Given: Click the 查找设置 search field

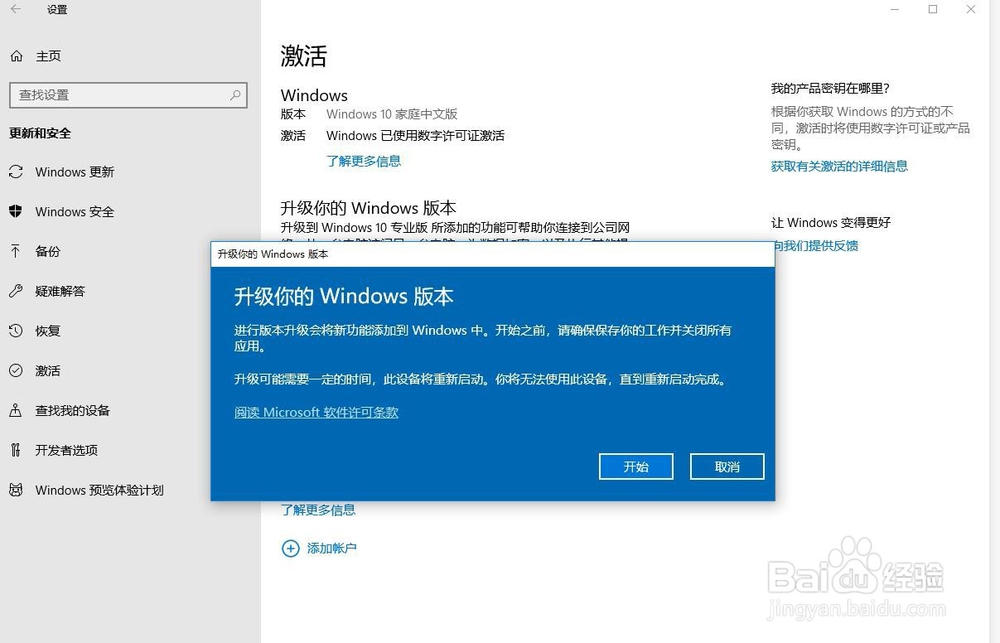Looking at the screenshot, I should tap(128, 95).
